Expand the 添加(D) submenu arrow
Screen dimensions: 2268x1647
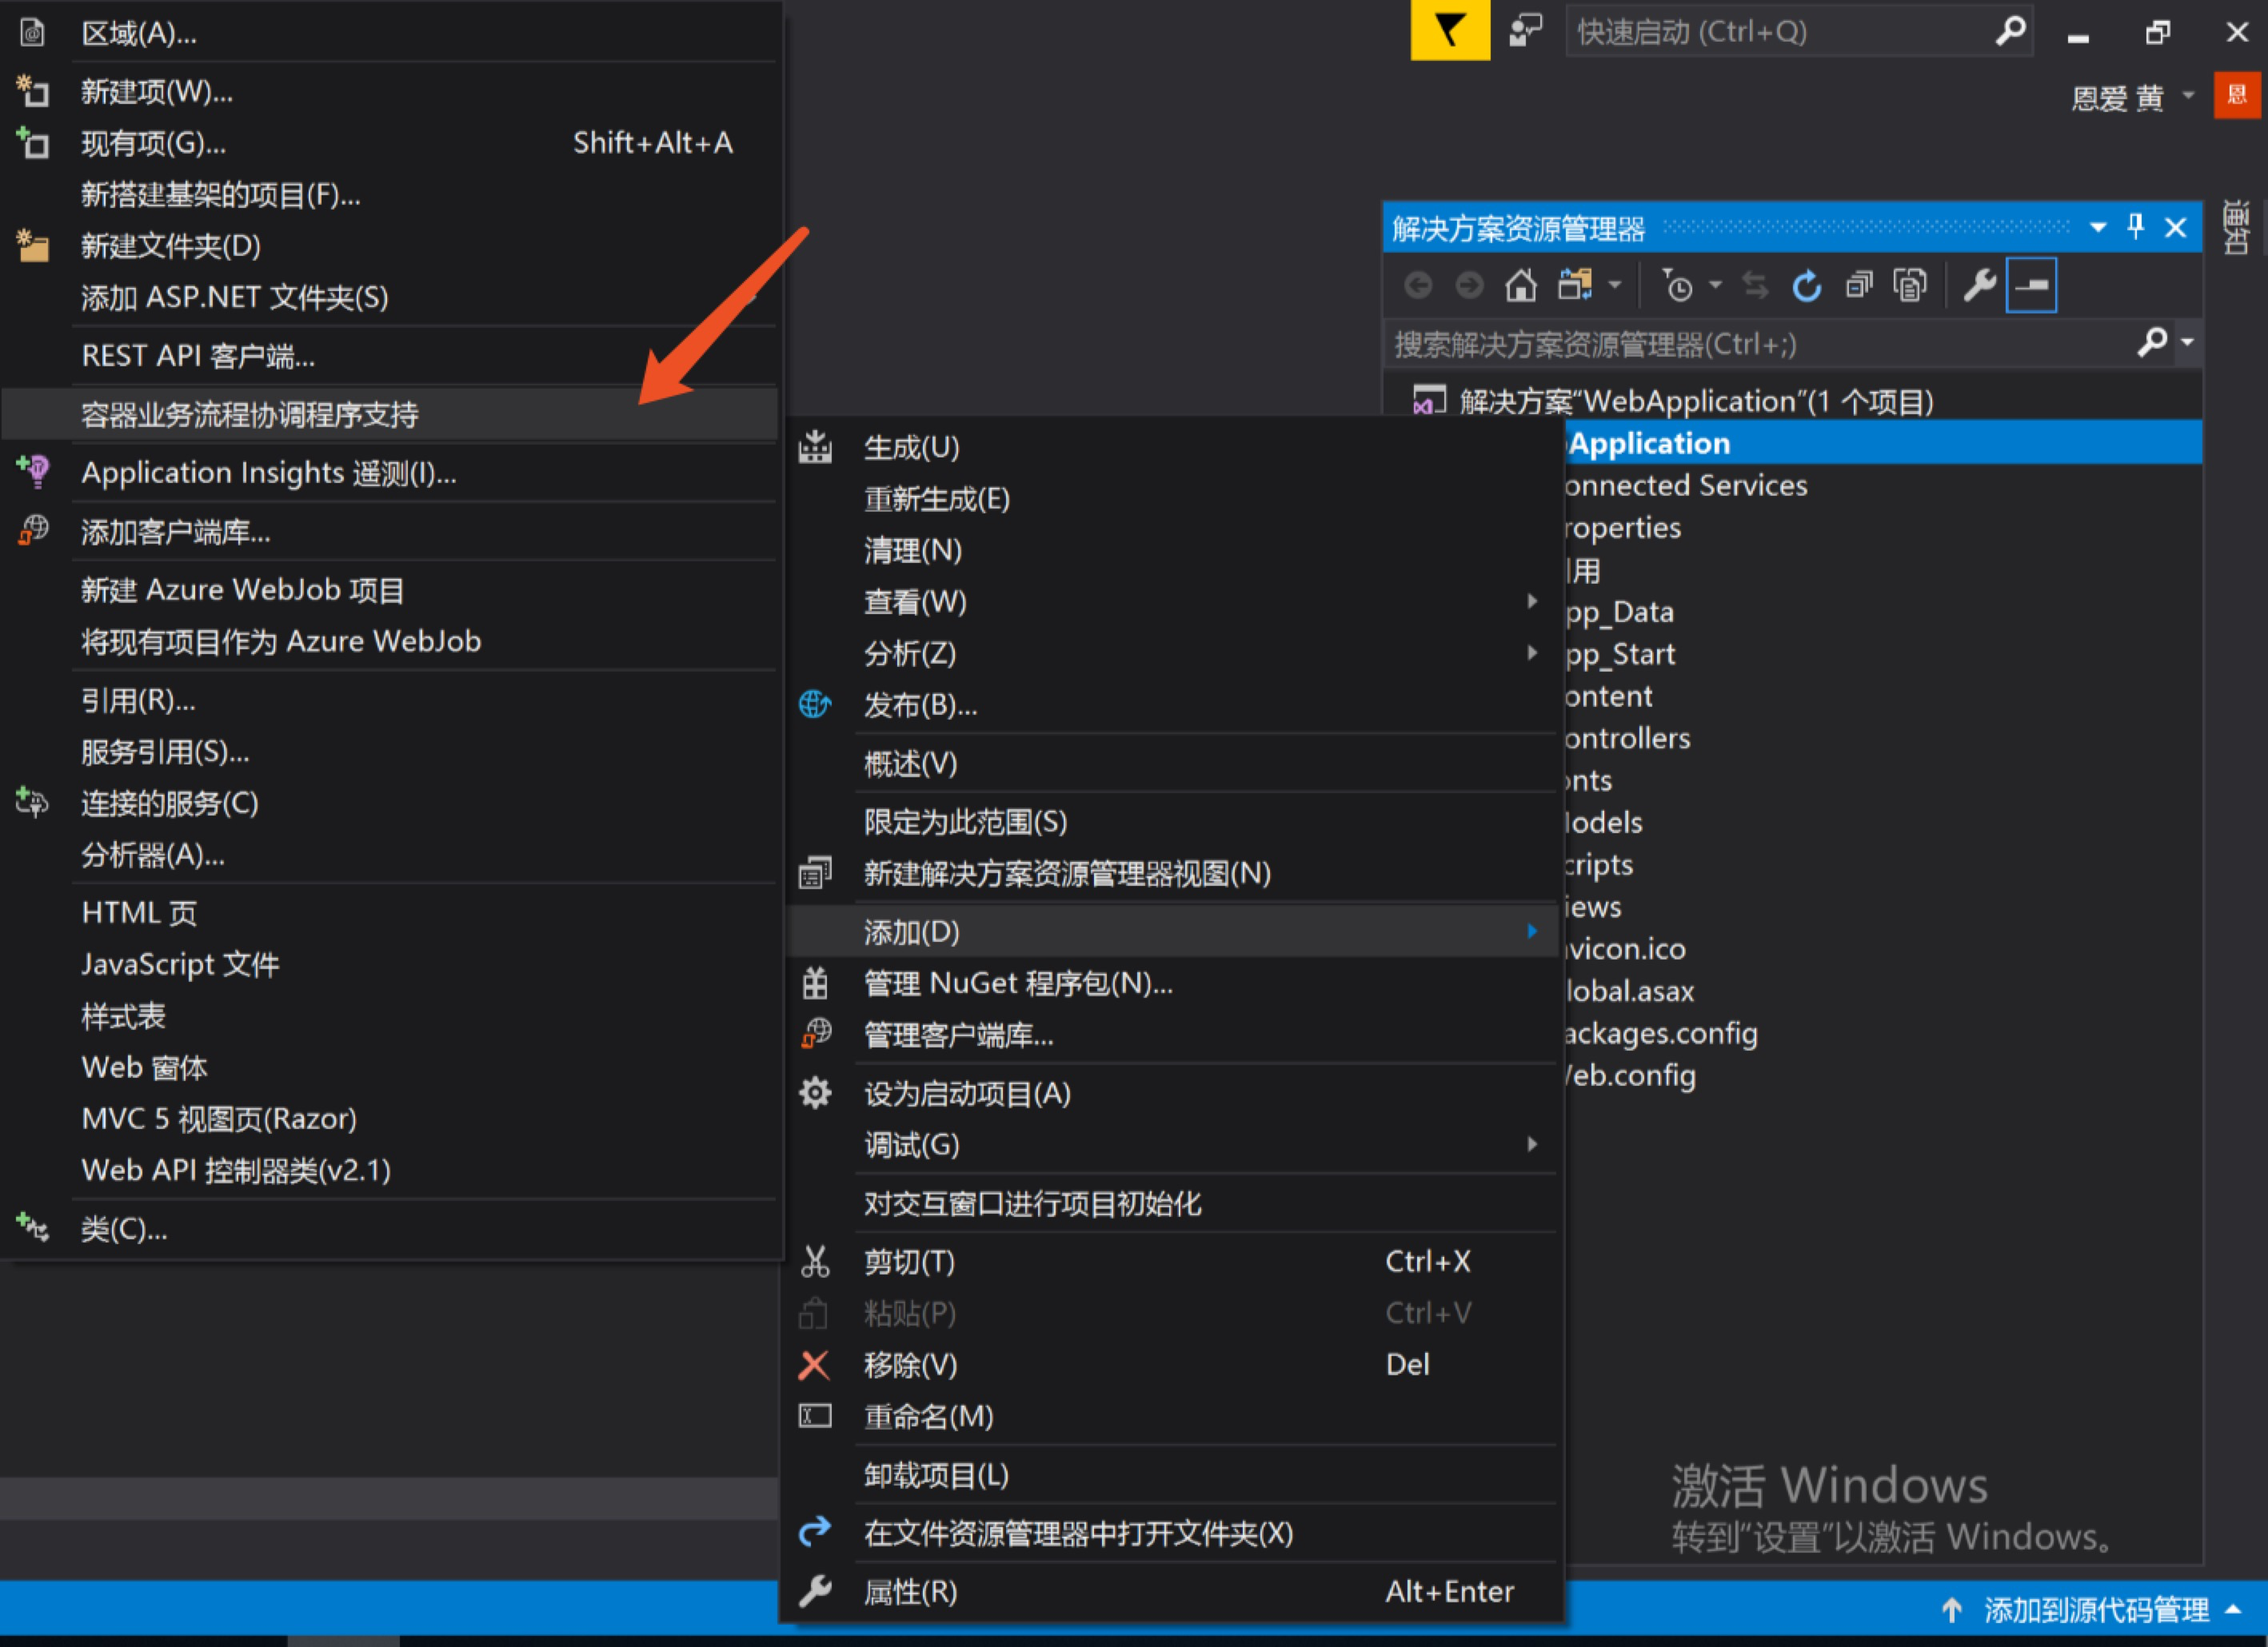pyautogui.click(x=1532, y=931)
